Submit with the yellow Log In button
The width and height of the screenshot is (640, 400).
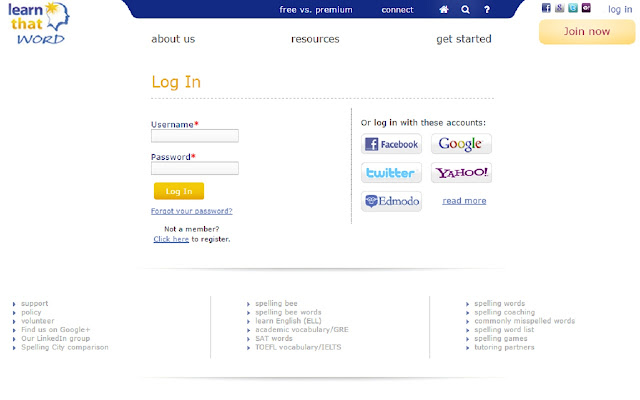pyautogui.click(x=179, y=191)
